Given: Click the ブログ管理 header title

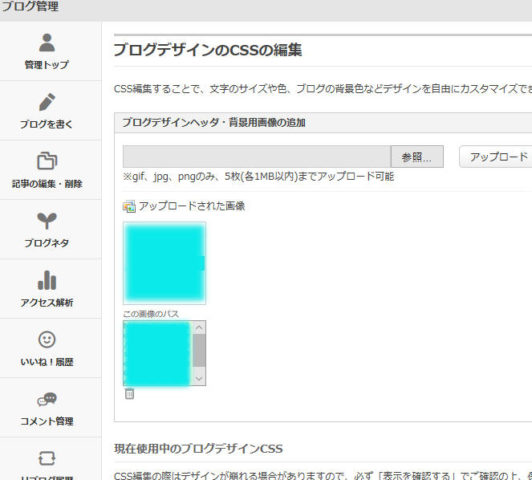Looking at the screenshot, I should (30, 6).
